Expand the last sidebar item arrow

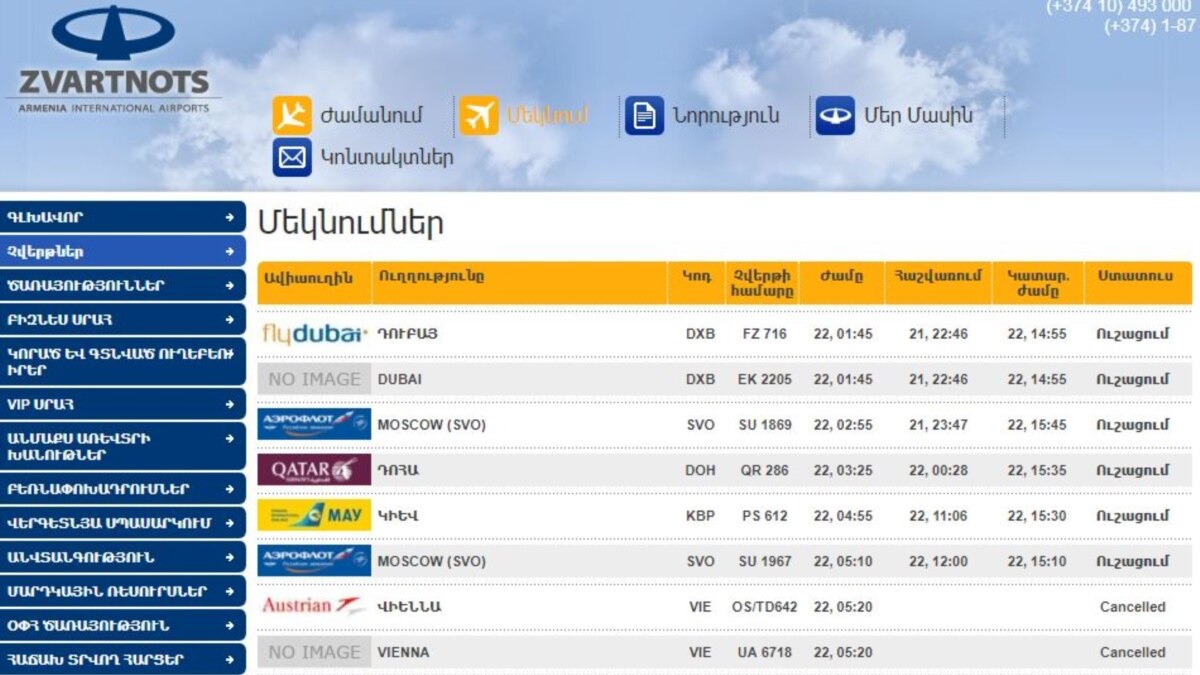click(x=230, y=660)
